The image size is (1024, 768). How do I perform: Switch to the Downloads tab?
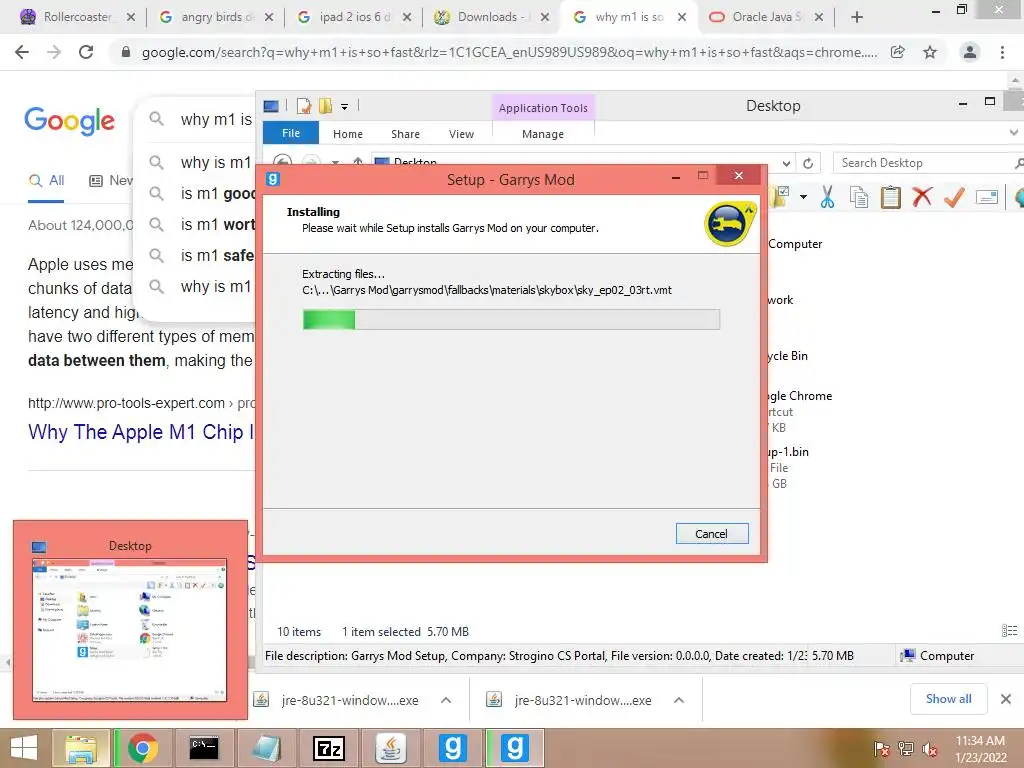pyautogui.click(x=491, y=17)
